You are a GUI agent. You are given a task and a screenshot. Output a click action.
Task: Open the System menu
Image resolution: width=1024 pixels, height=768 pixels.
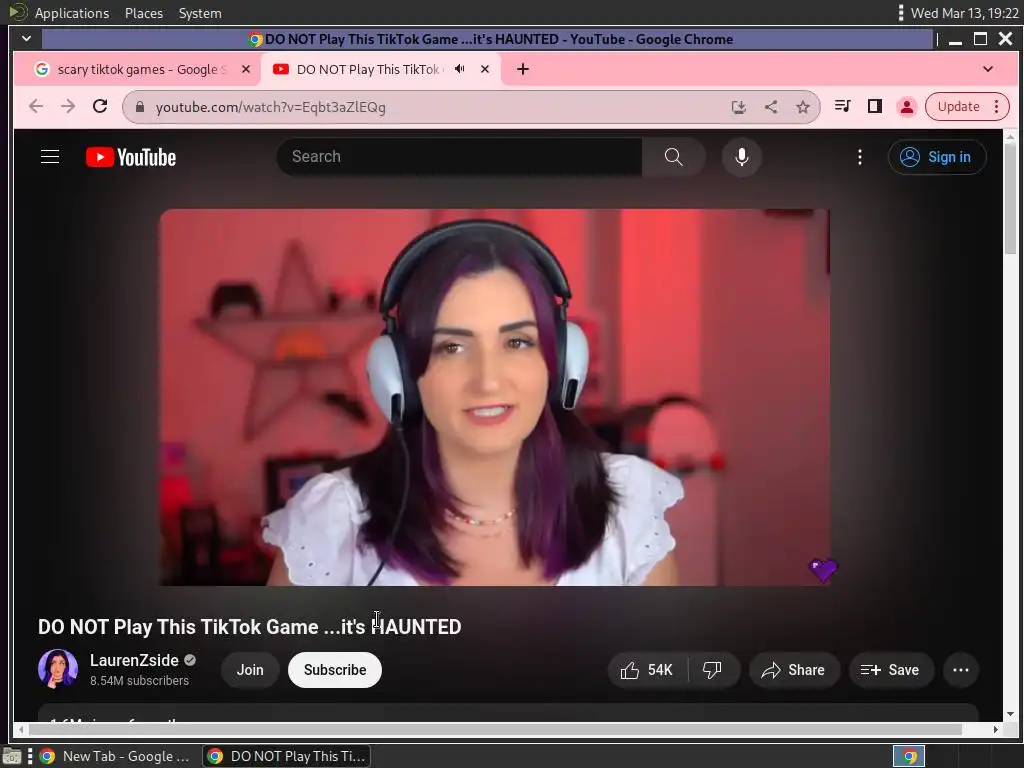coord(200,13)
